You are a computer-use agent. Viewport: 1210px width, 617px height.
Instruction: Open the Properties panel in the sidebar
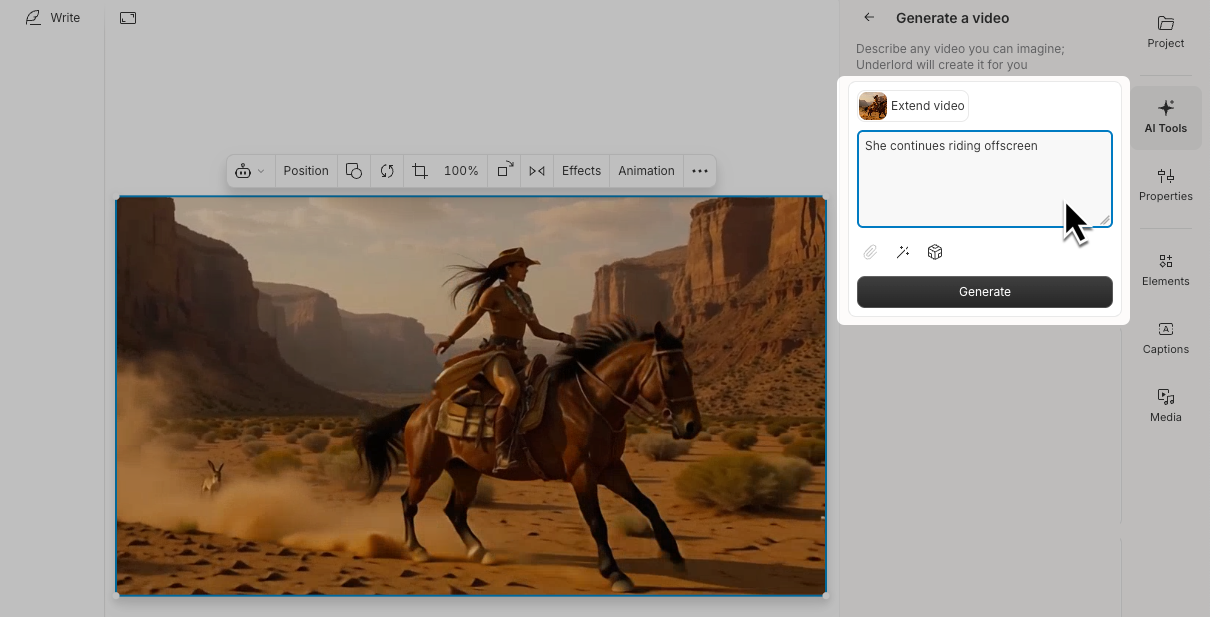[x=1165, y=185]
